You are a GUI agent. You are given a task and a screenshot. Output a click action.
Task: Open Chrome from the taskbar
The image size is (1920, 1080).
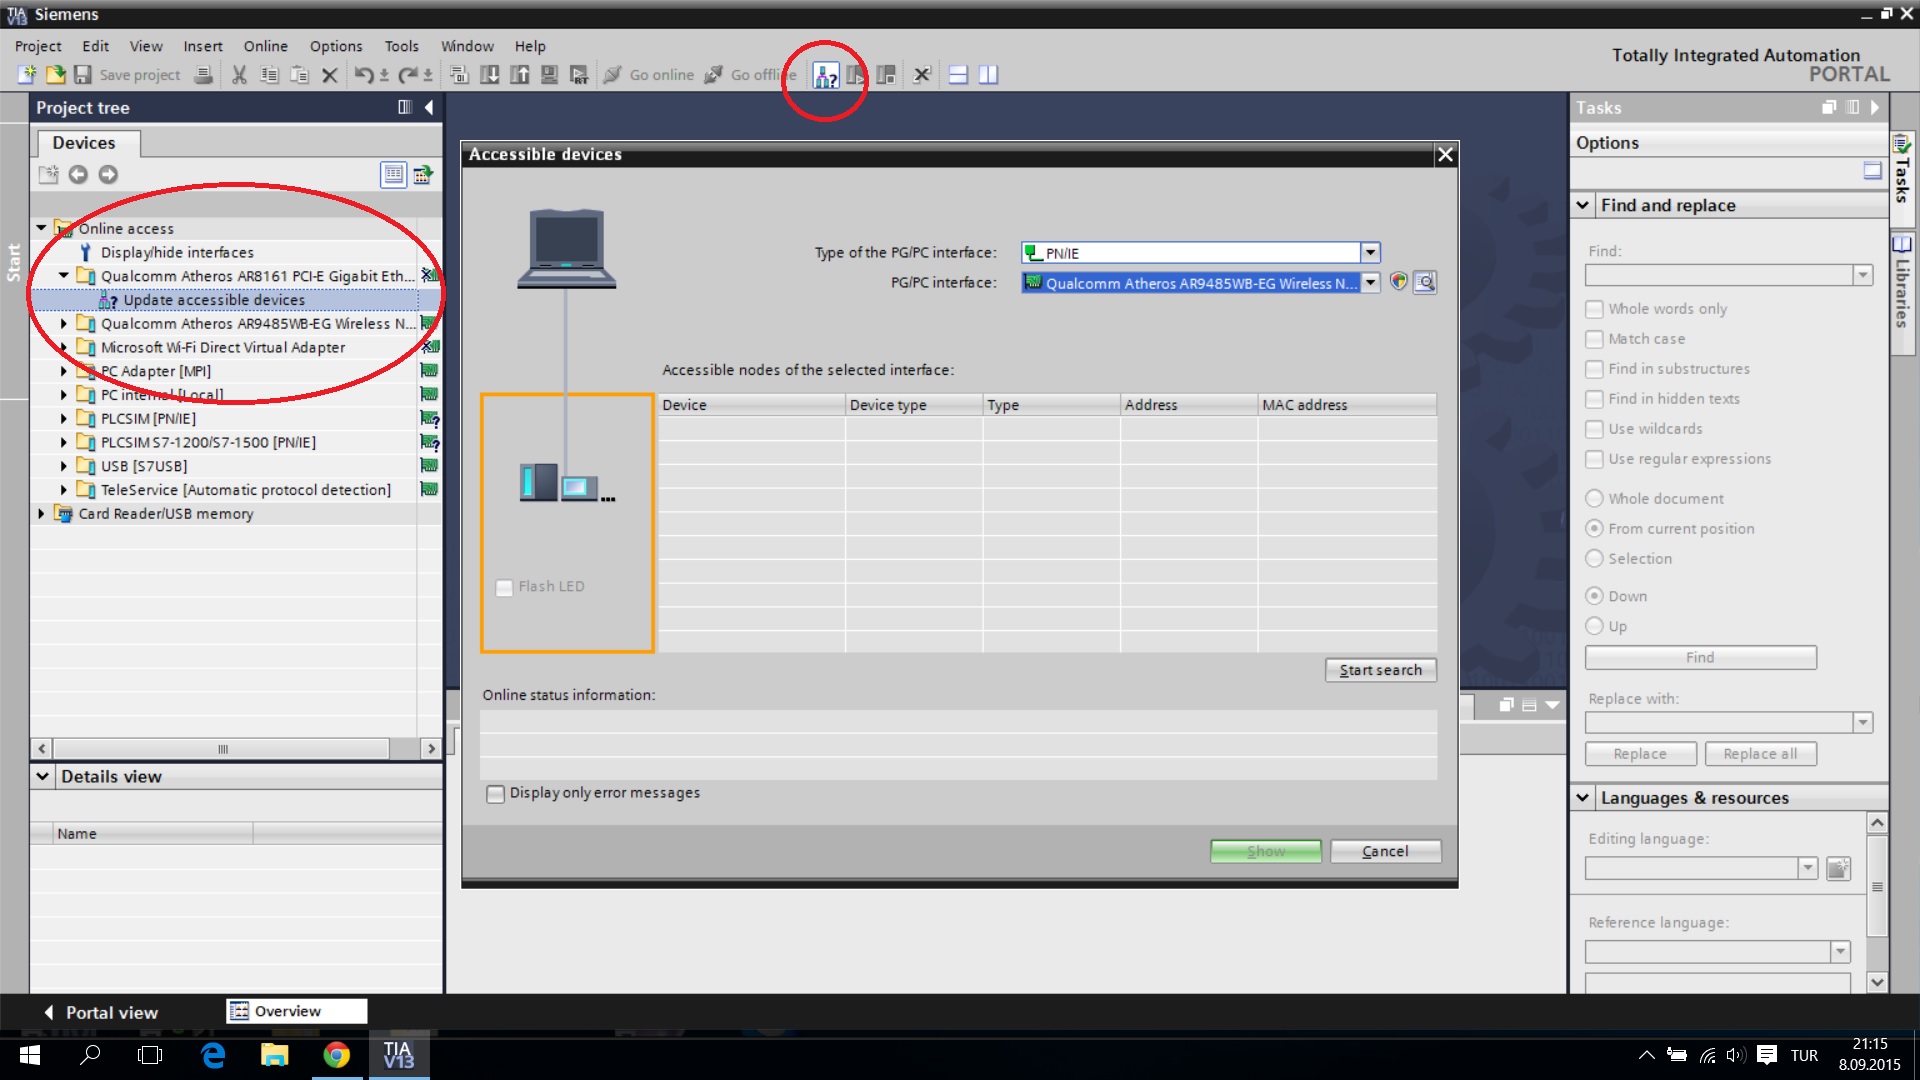336,1055
